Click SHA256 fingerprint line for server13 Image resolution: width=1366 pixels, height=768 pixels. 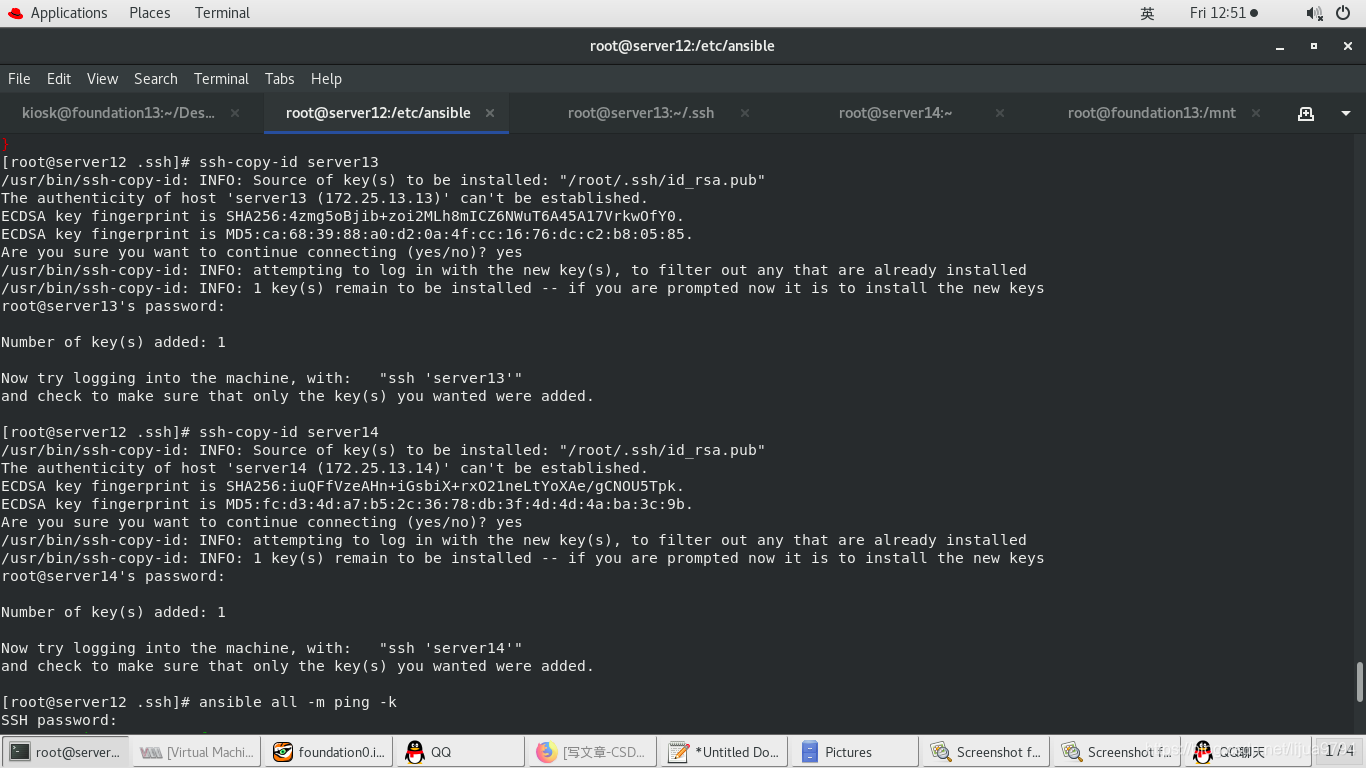343,216
